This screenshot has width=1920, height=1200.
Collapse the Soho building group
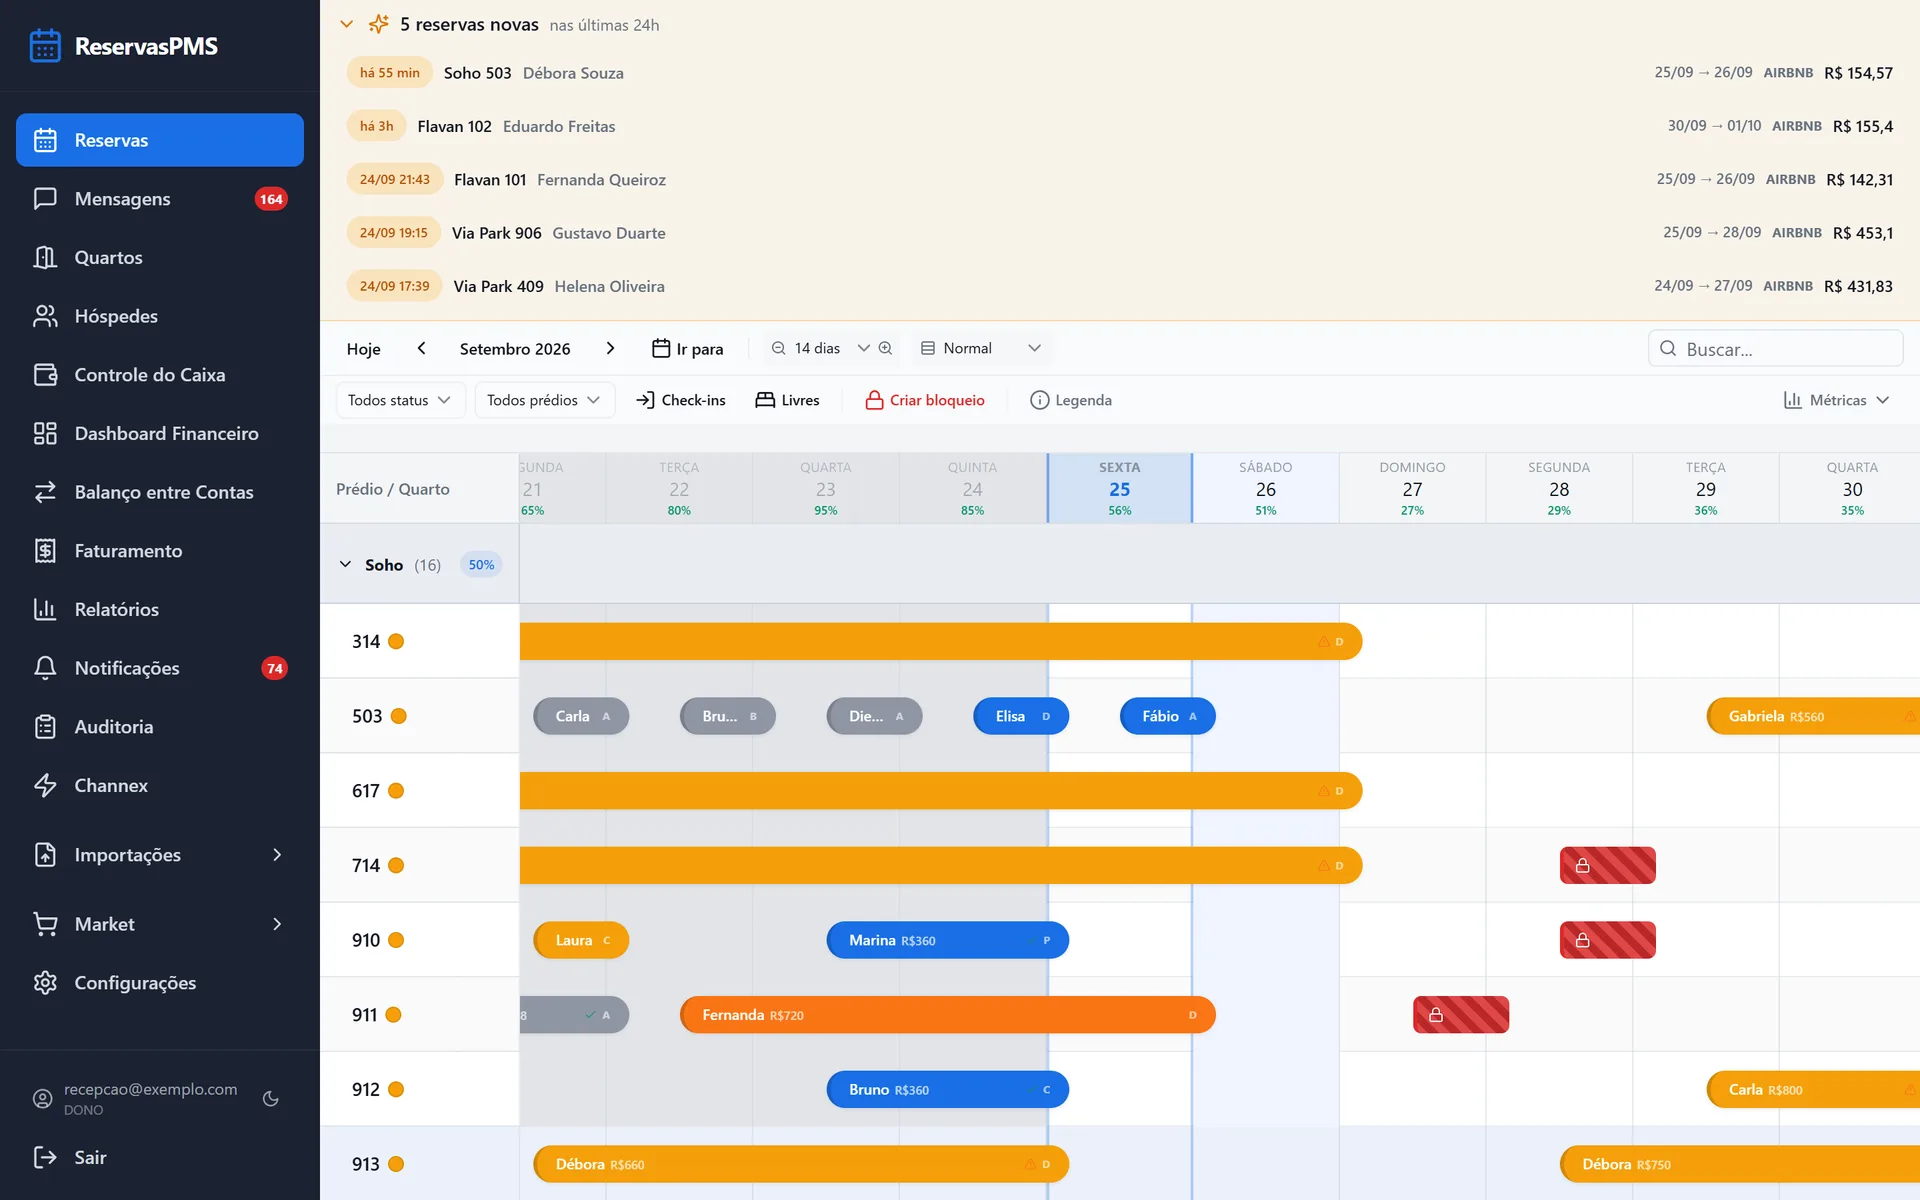[x=345, y=565]
